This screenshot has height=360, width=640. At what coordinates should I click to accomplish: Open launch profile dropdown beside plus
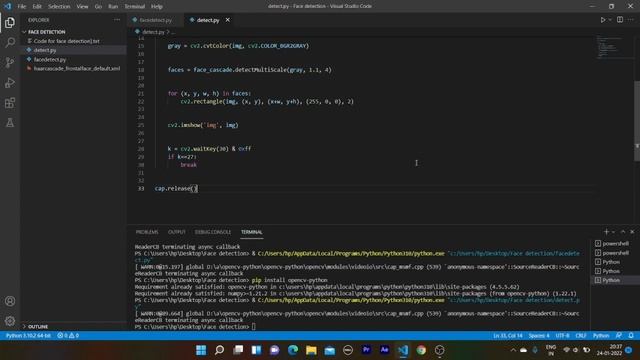tap(613, 232)
